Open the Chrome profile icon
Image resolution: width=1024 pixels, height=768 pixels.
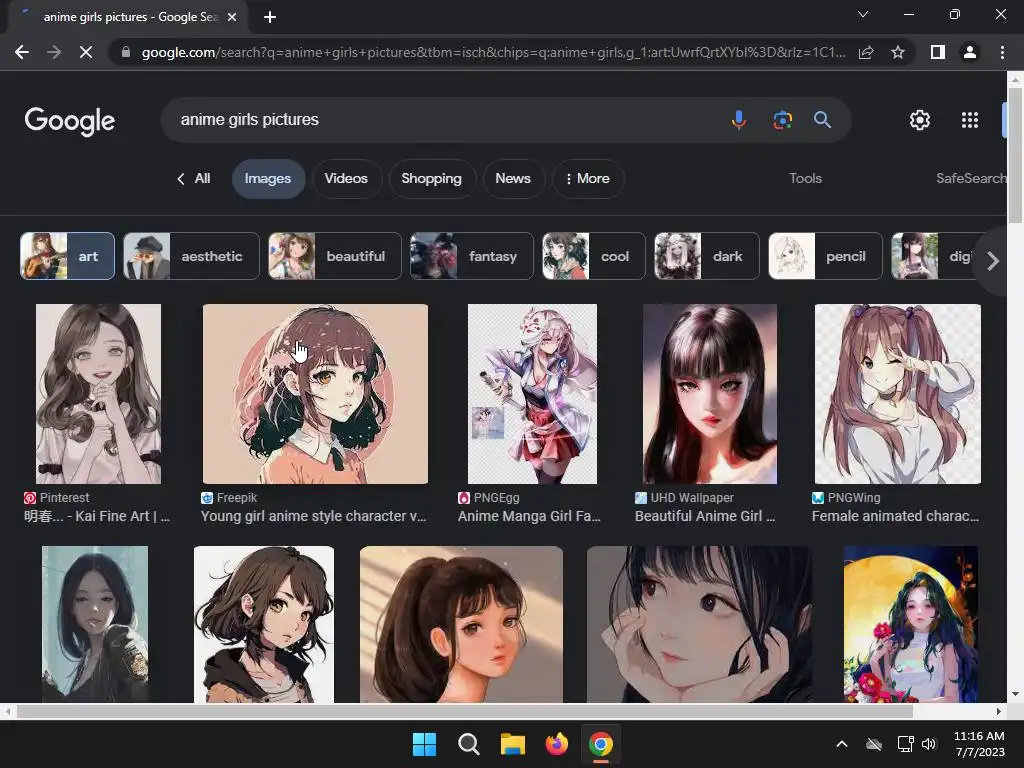pos(970,52)
